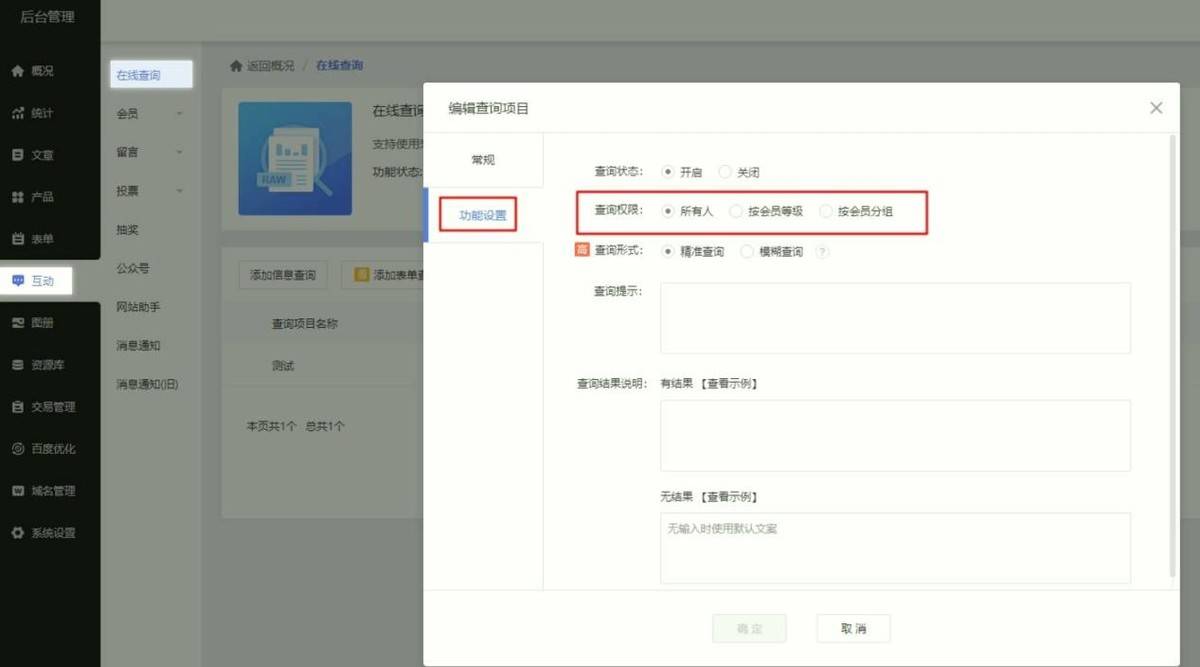Click the help icon beside 模糊查询

click(822, 252)
